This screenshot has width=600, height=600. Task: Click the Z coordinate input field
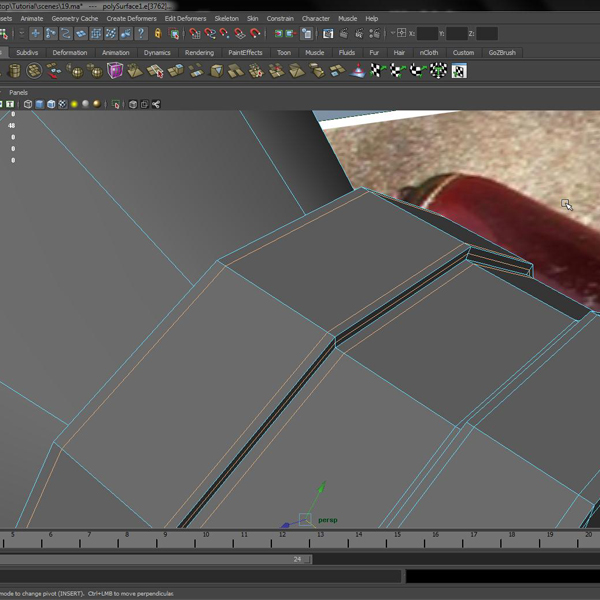click(487, 34)
